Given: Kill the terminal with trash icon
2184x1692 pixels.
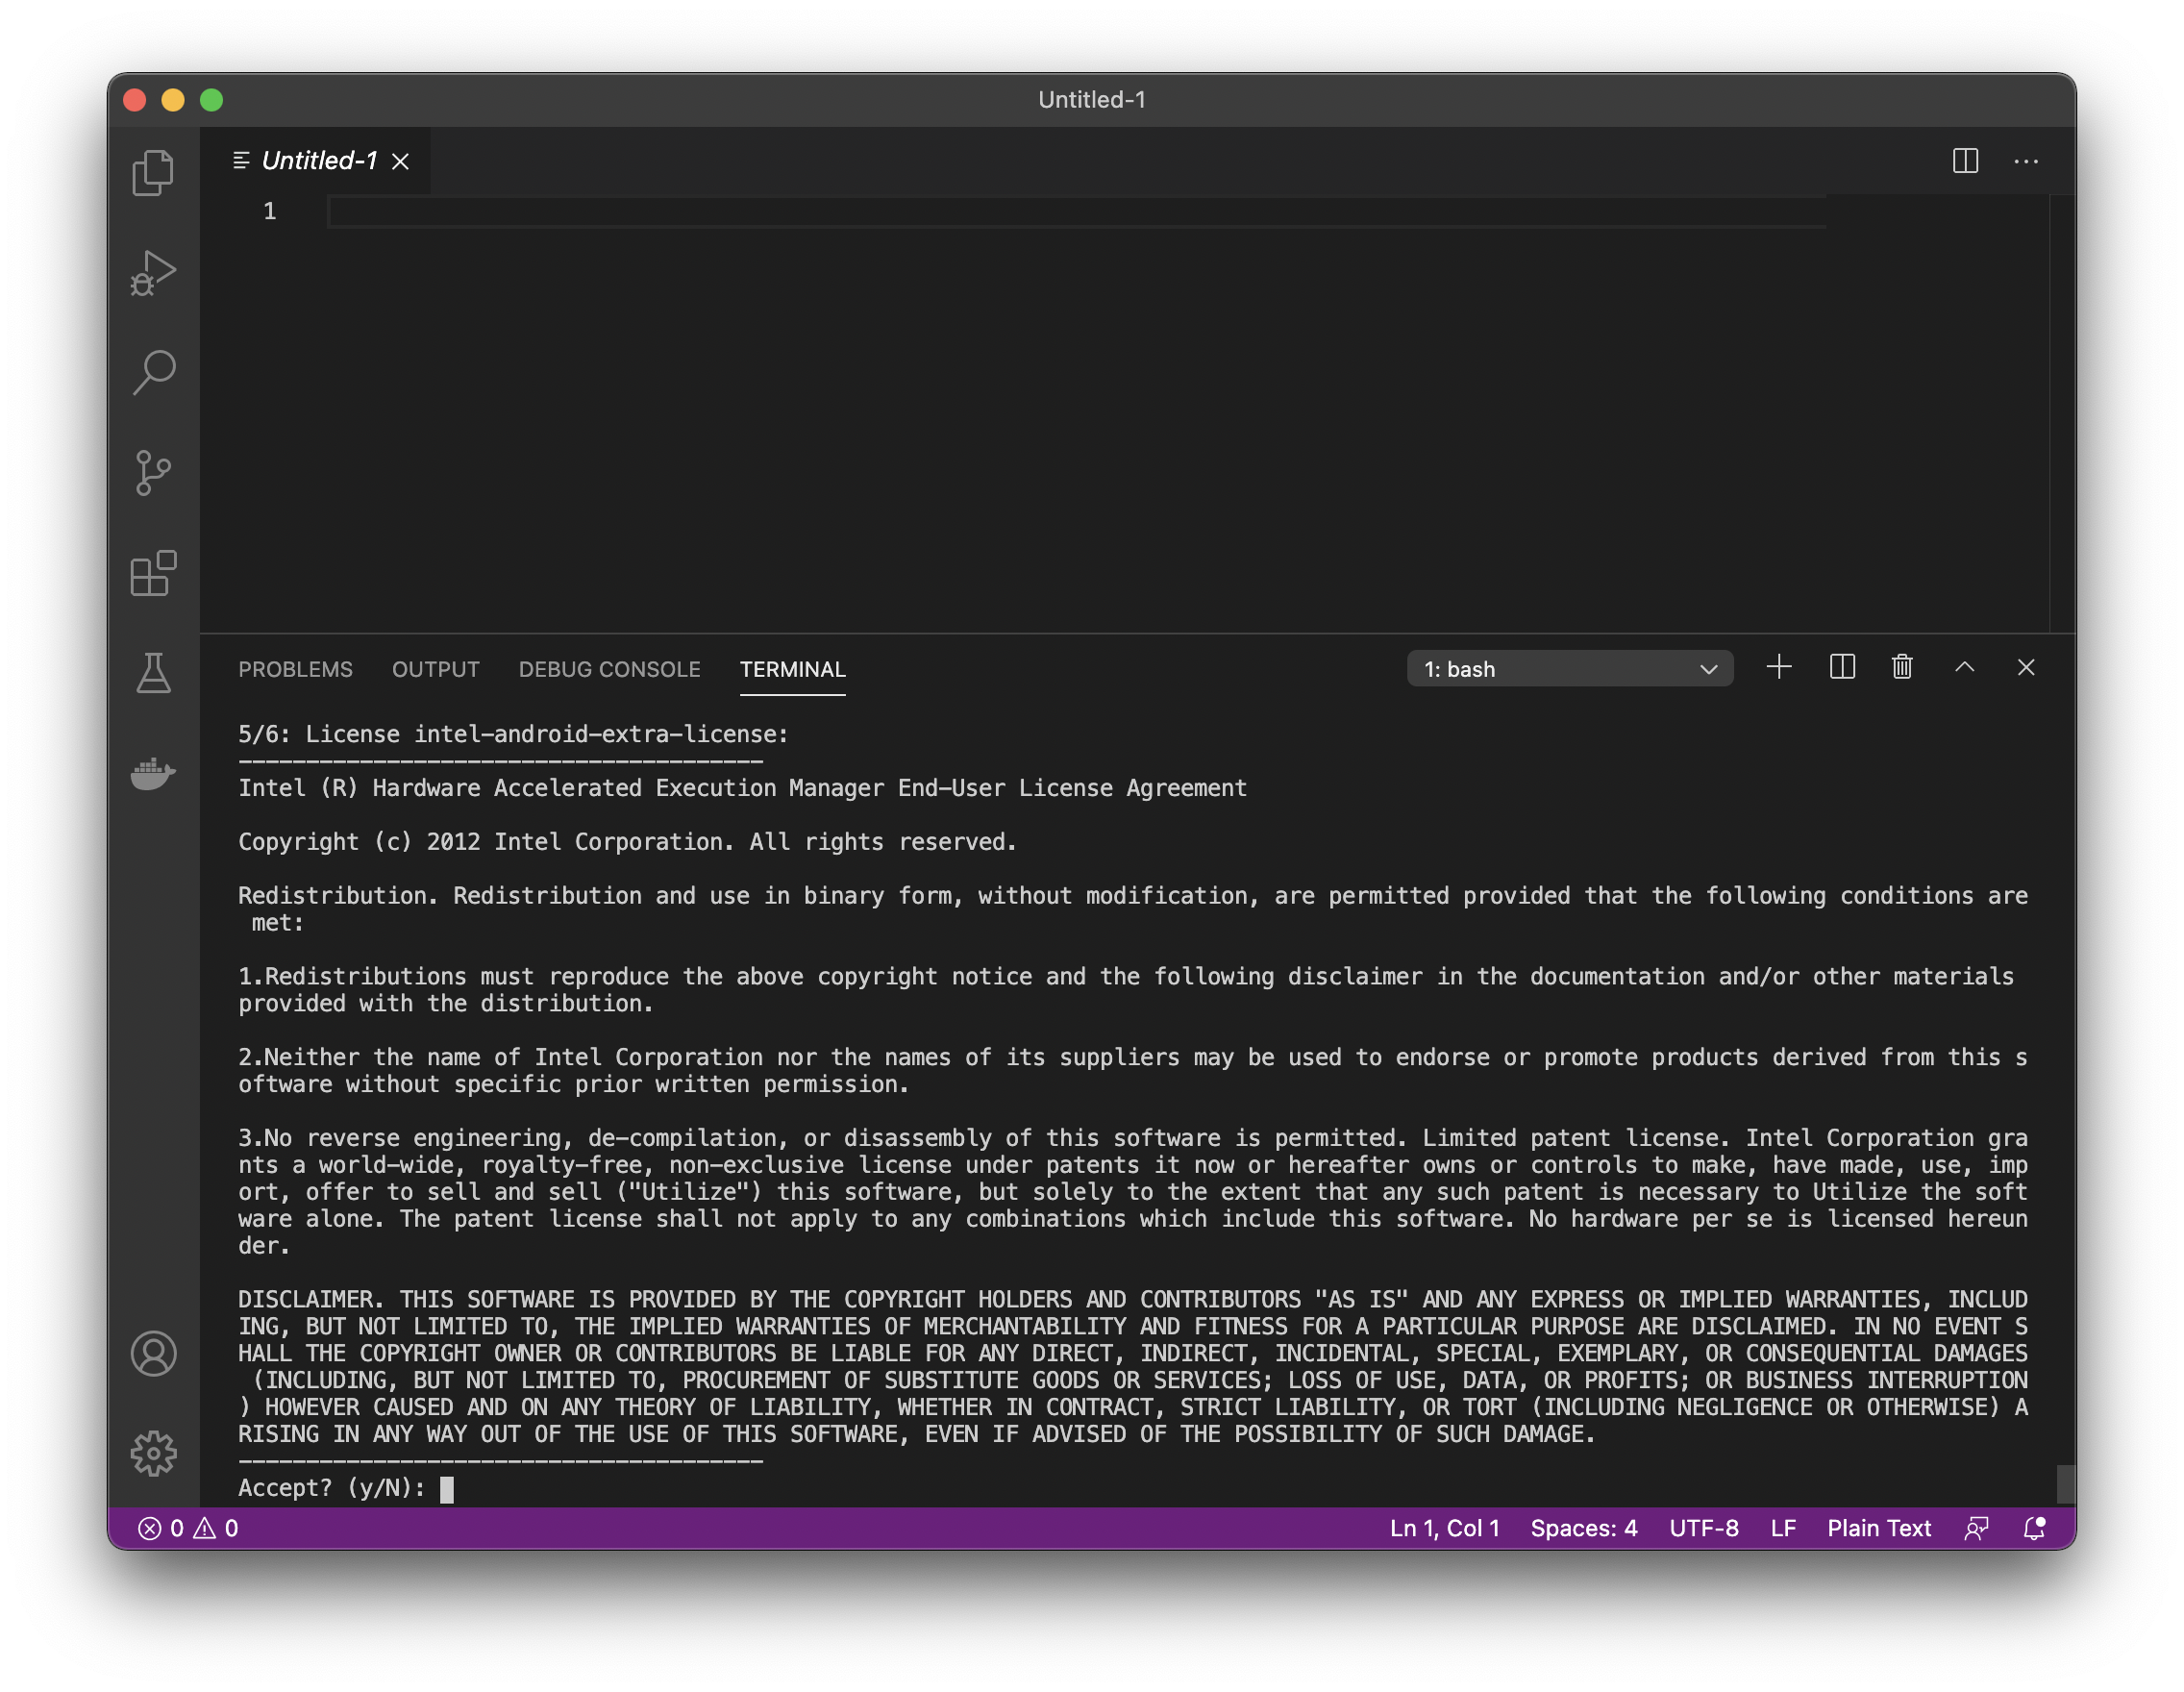Looking at the screenshot, I should pos(1902,667).
